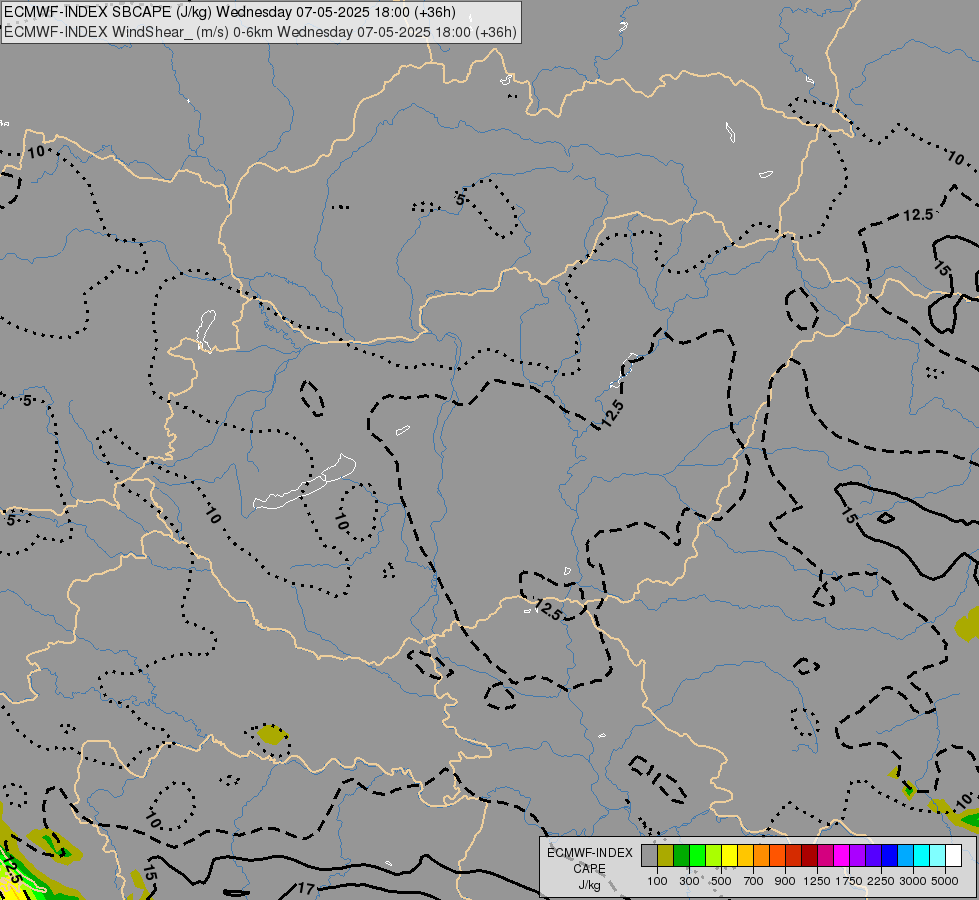This screenshot has height=900, width=979.
Task: Click the dark red legend swatch before 1250
Action: [x=810, y=855]
